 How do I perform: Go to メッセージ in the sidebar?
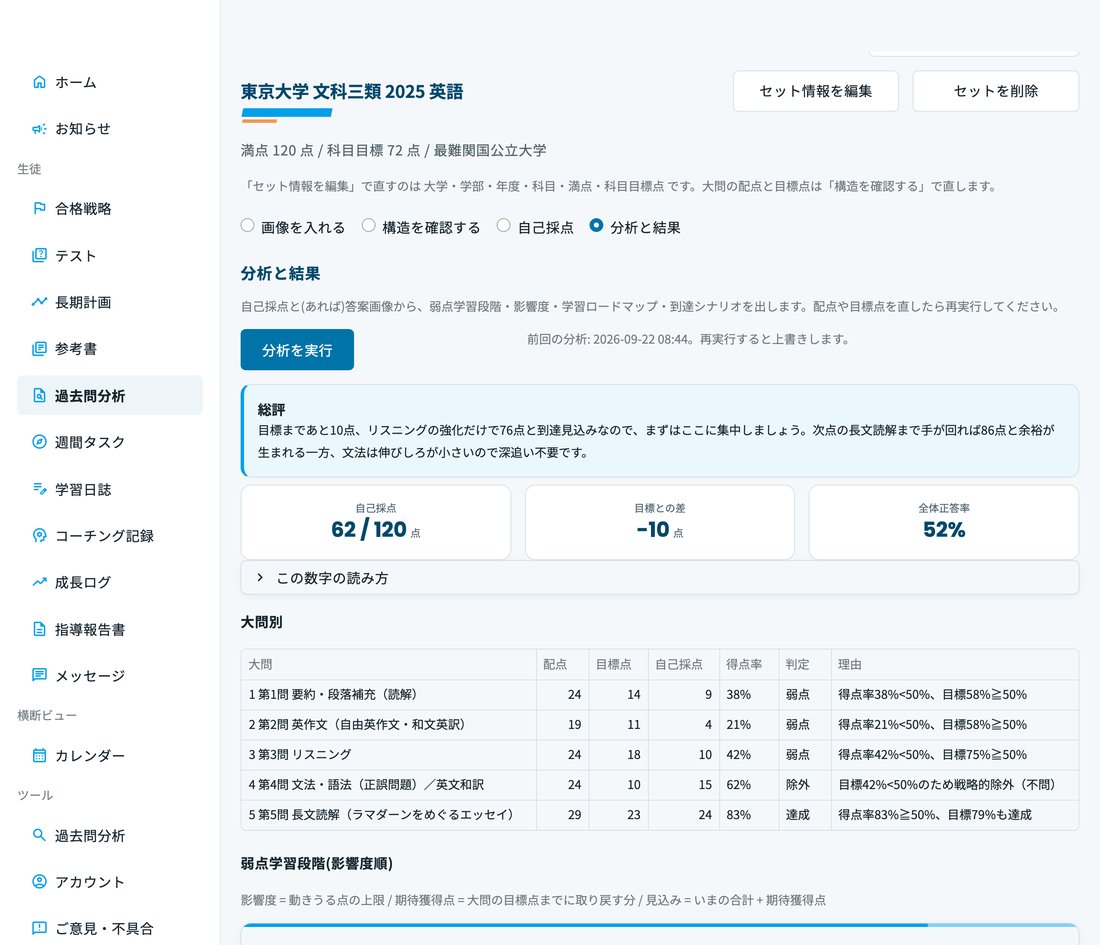(x=110, y=676)
